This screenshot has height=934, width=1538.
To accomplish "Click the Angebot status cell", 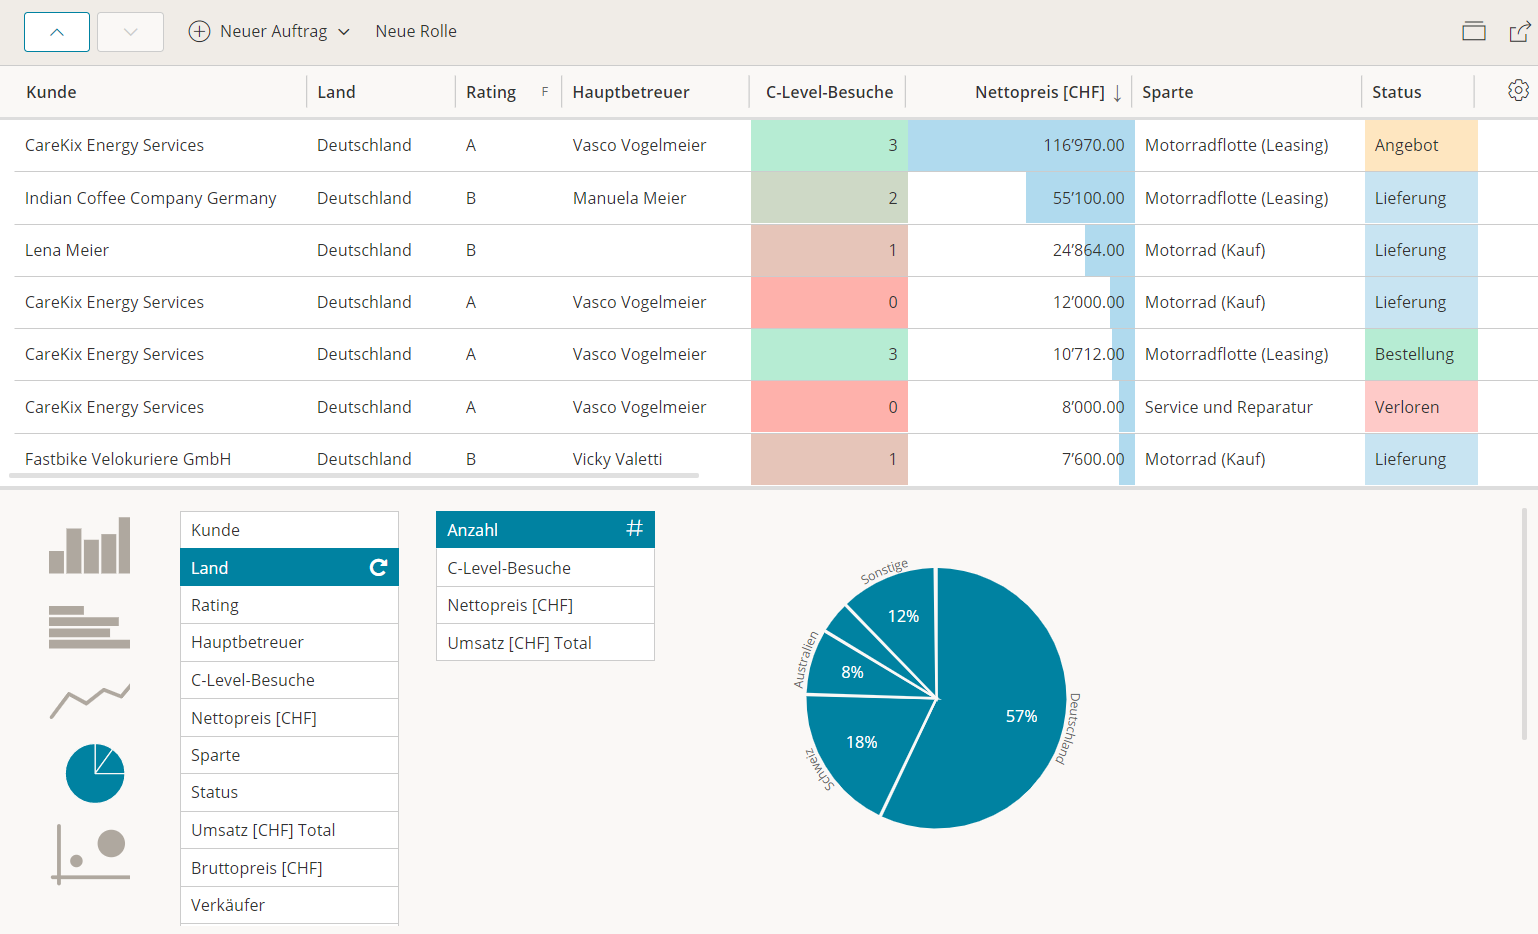I will coord(1421,145).
